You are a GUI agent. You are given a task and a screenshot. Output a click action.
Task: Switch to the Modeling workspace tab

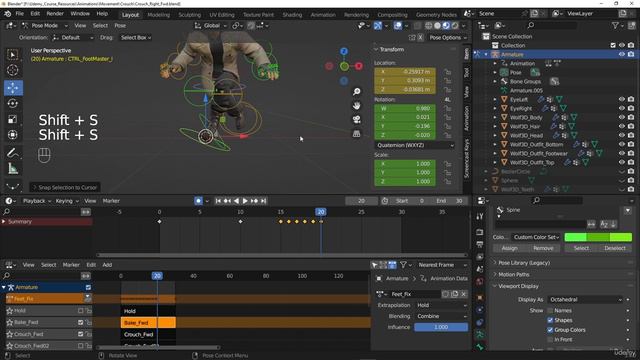pos(158,15)
